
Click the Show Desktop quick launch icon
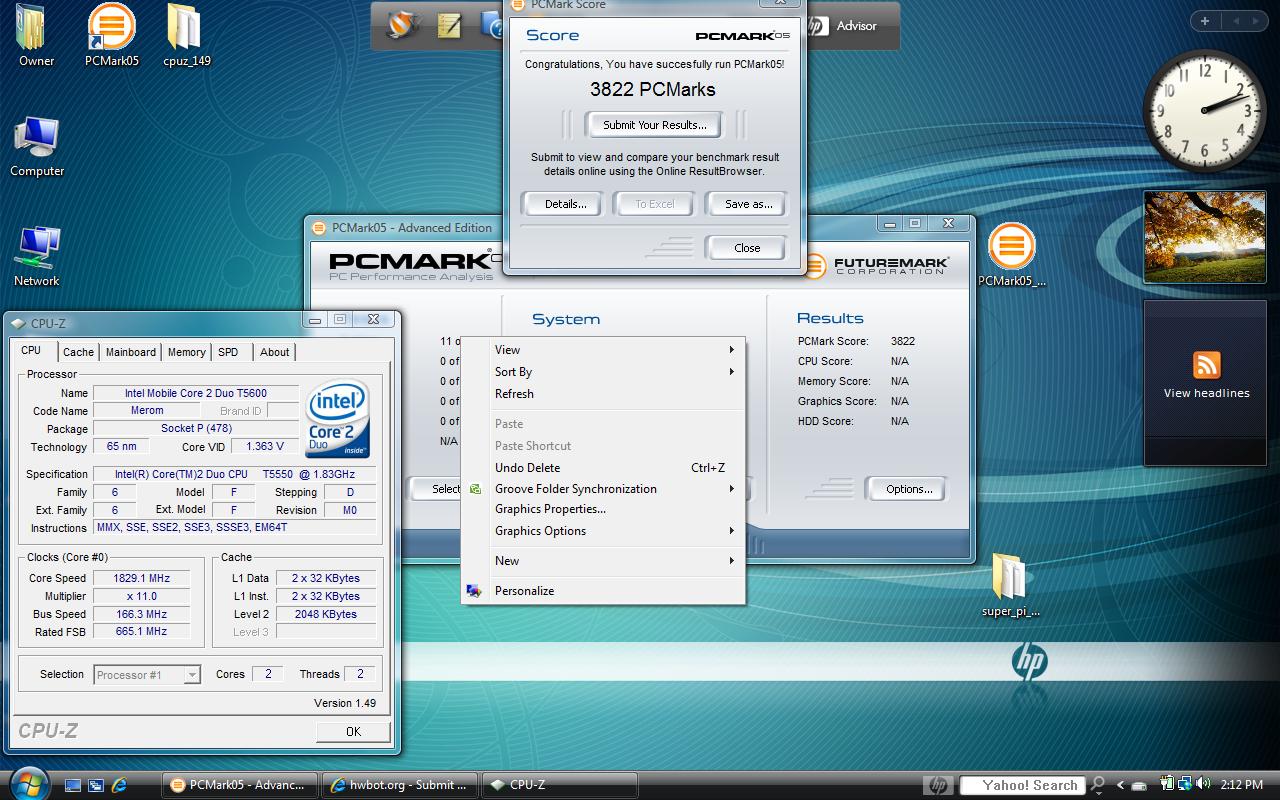click(73, 785)
